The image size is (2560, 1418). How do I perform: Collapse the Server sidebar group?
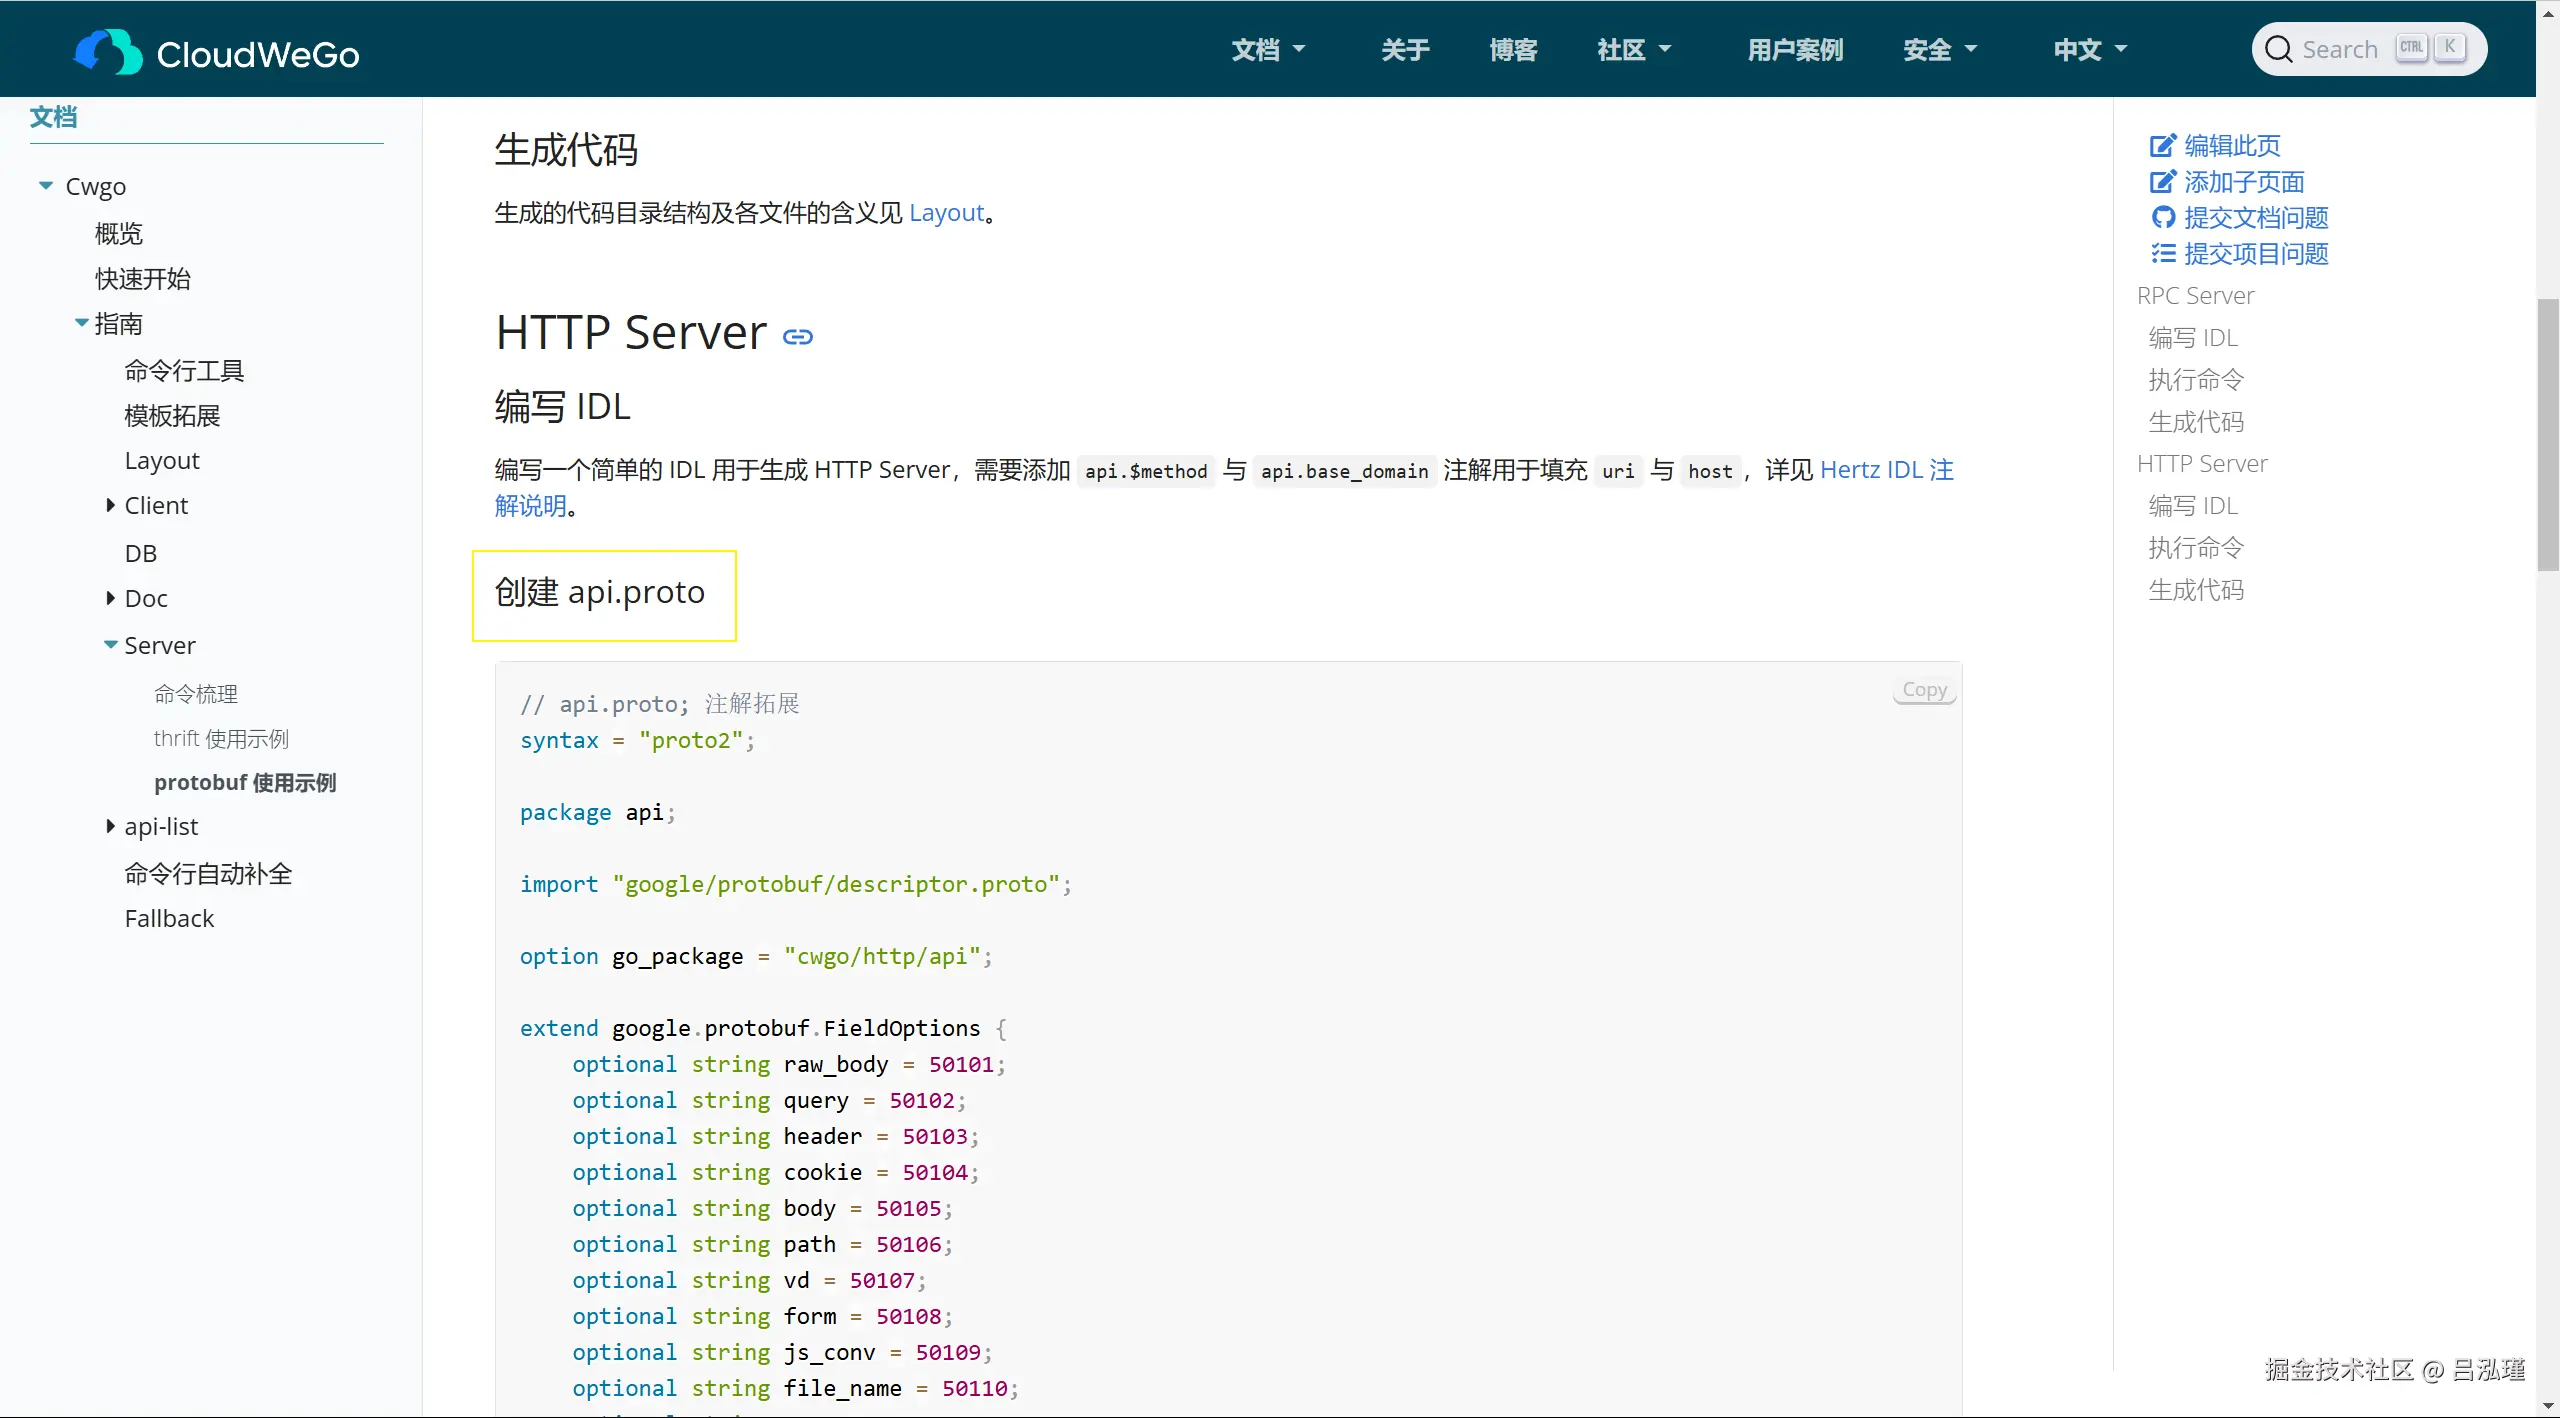[111, 645]
